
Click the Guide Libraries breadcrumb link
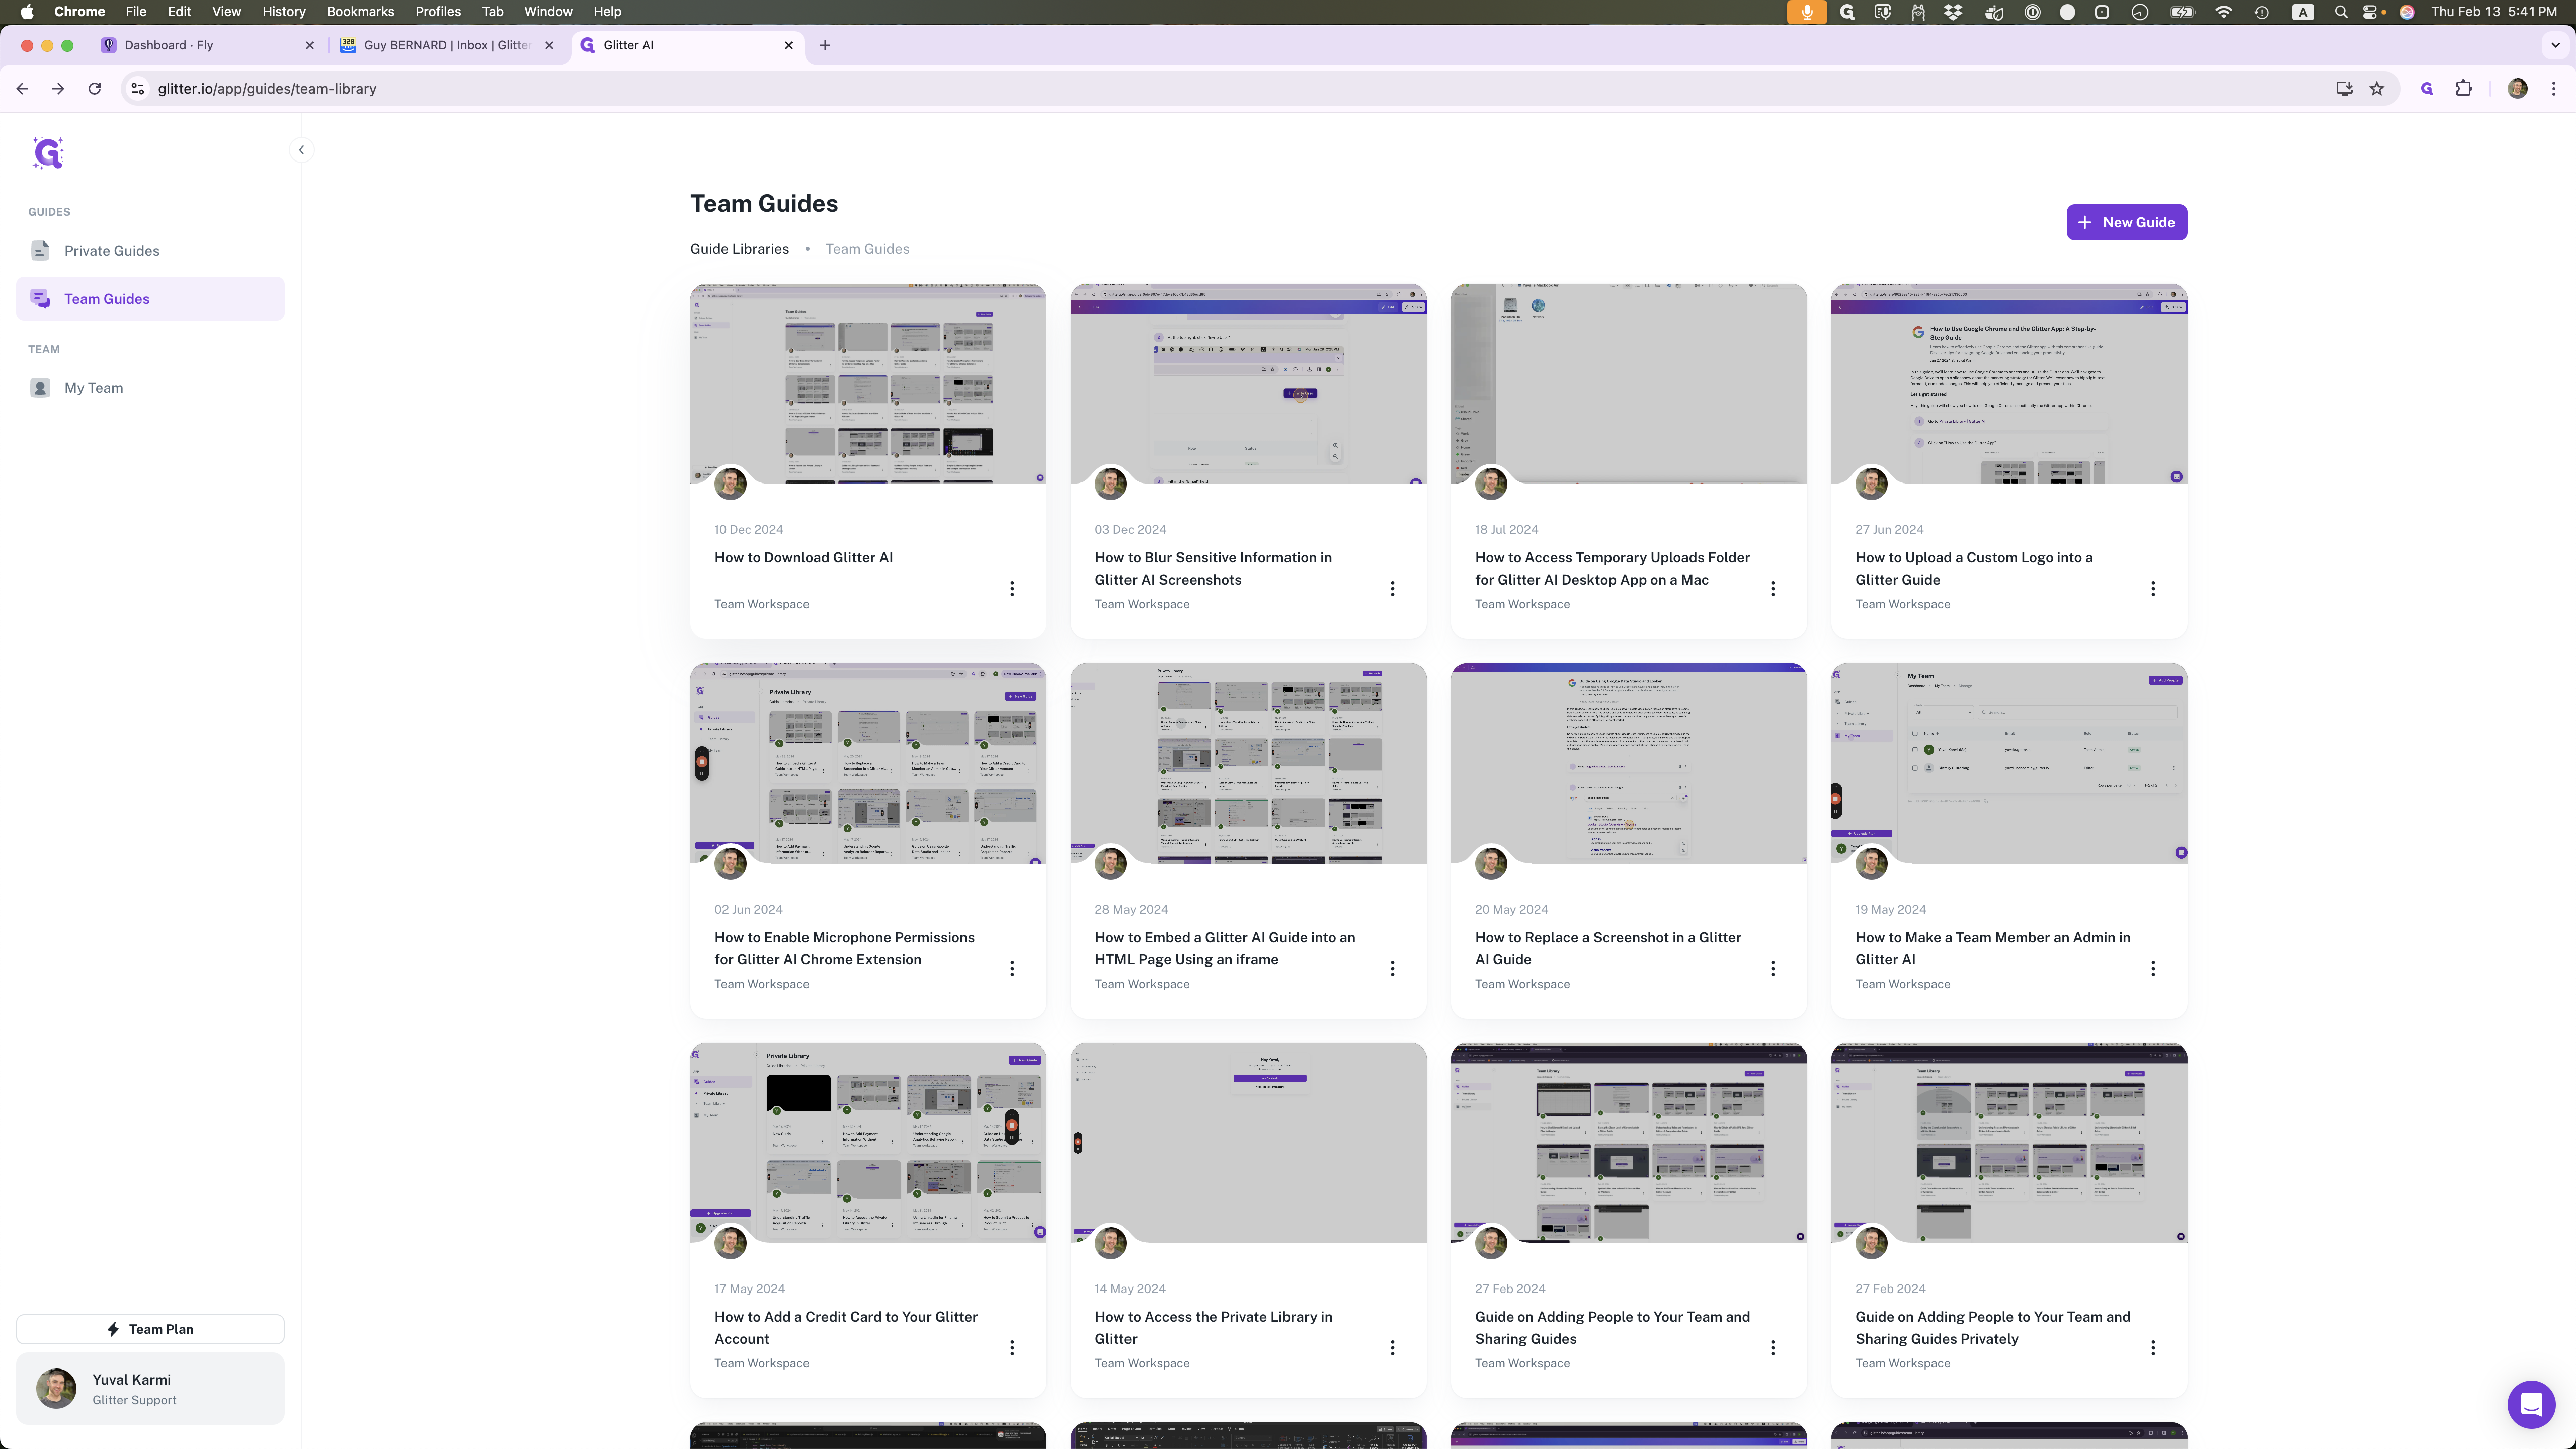739,249
